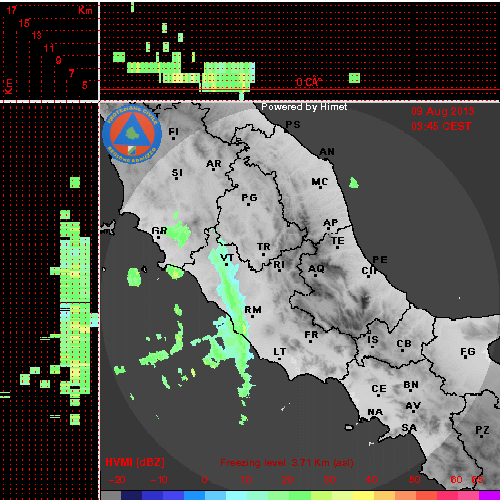Click the GR city label
The height and width of the screenshot is (500, 500).
point(159,231)
